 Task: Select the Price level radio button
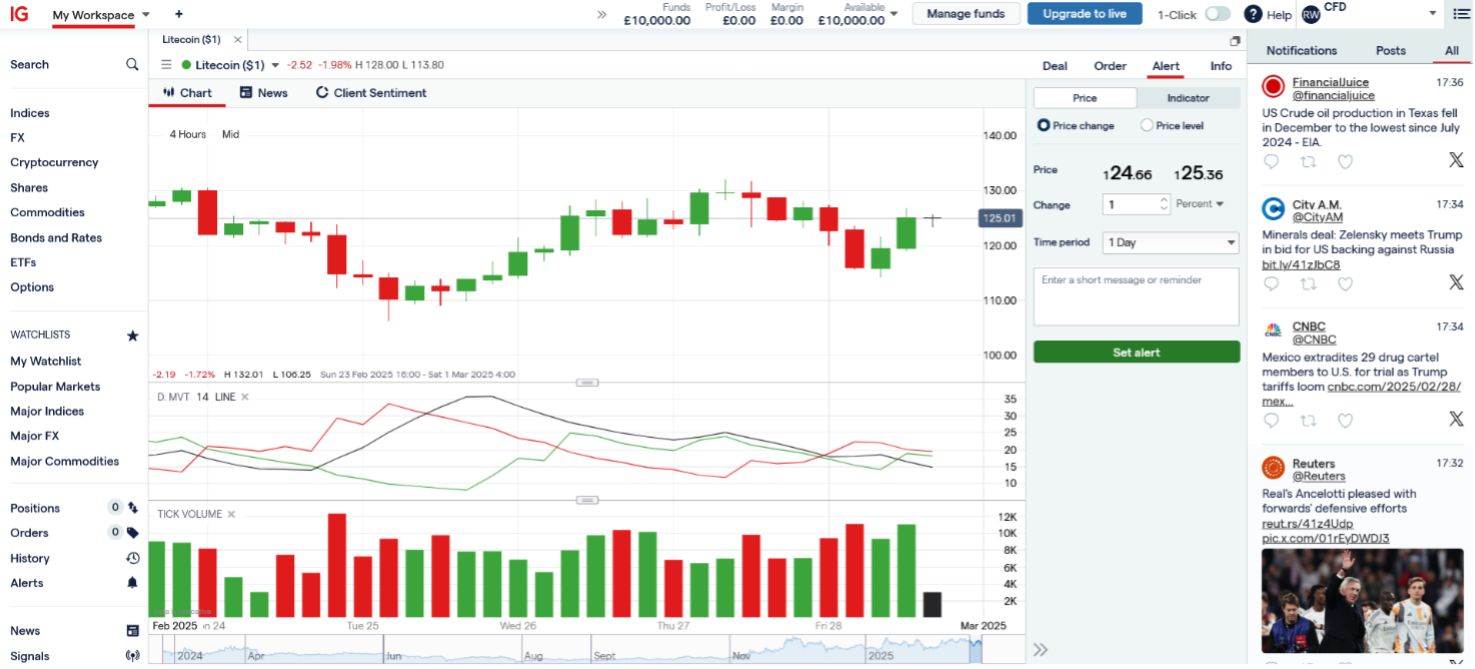point(1147,126)
